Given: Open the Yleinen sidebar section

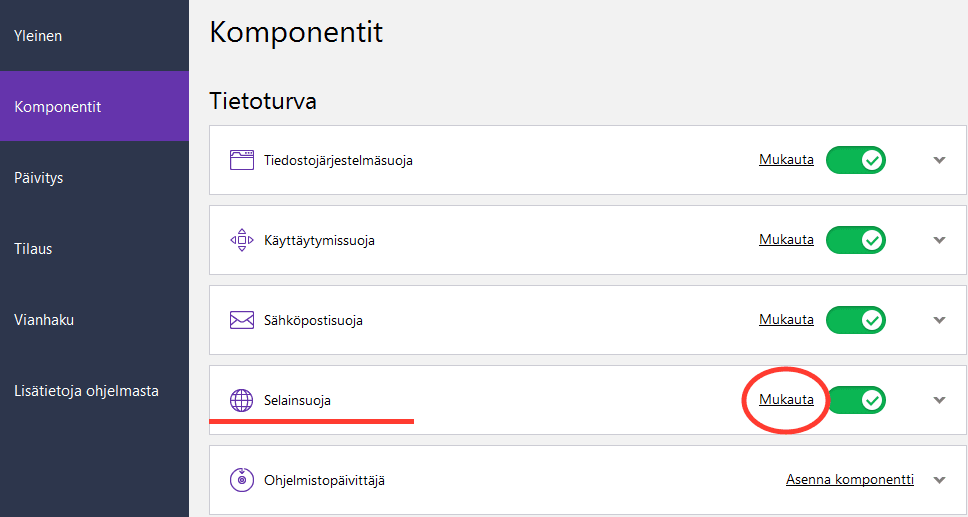Looking at the screenshot, I should (38, 36).
